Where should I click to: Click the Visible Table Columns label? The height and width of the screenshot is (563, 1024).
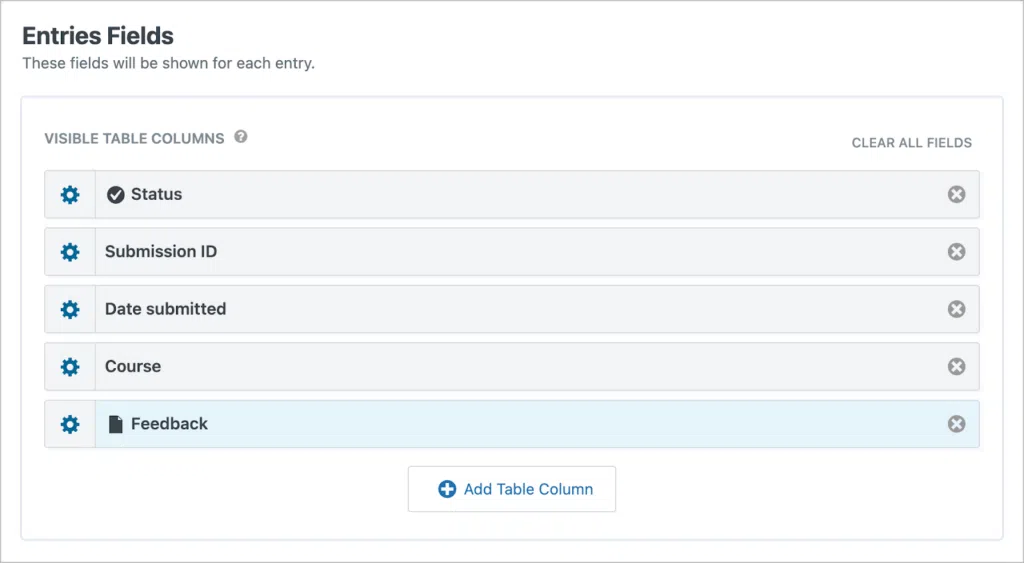[135, 138]
